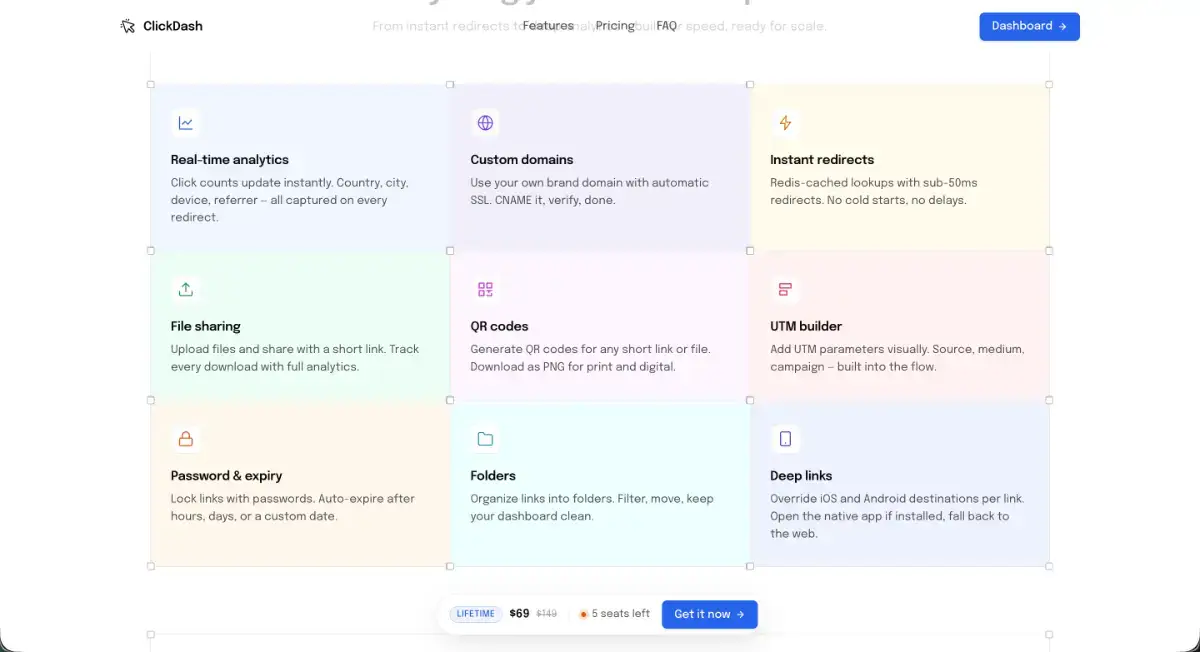Open the FAQ nav link
This screenshot has height=652, width=1200.
[667, 26]
